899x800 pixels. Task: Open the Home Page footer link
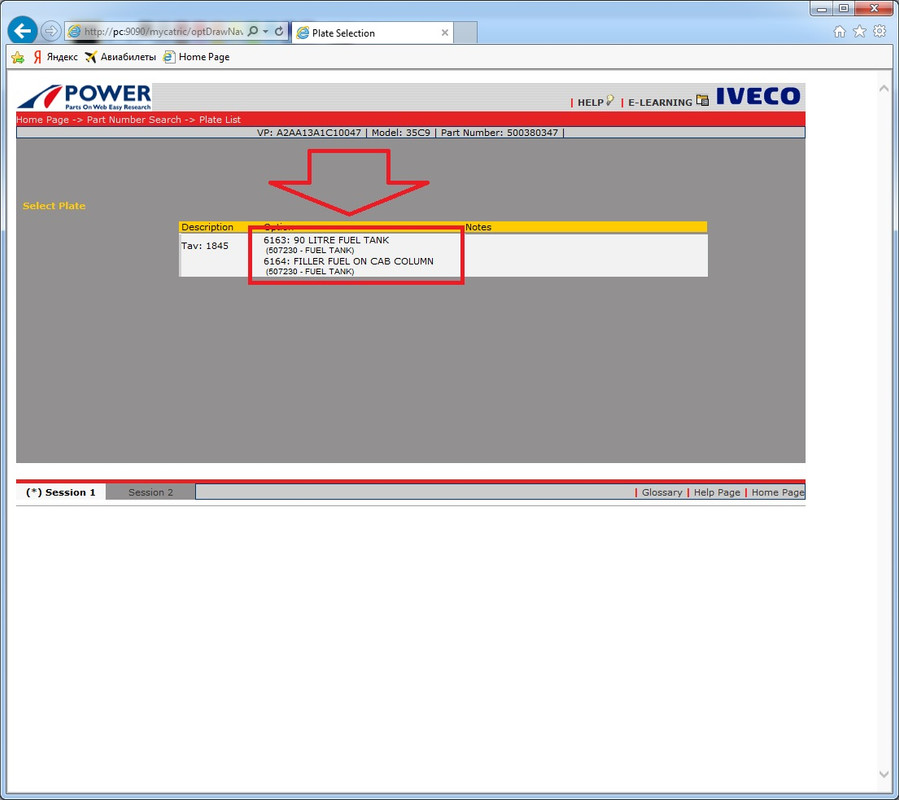point(777,492)
